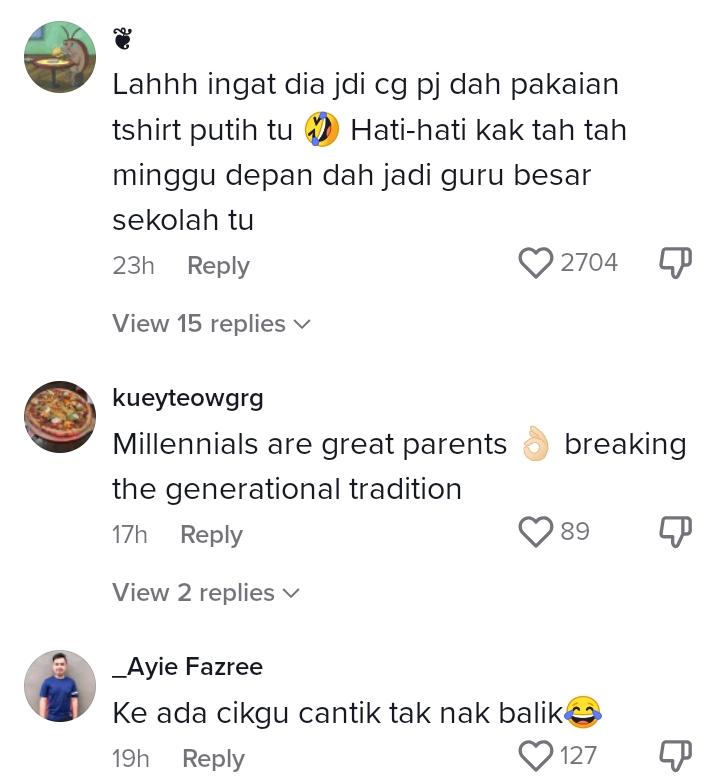Dislike kueyteowgrg's comment
This screenshot has height=782, width=720.
(x=676, y=532)
